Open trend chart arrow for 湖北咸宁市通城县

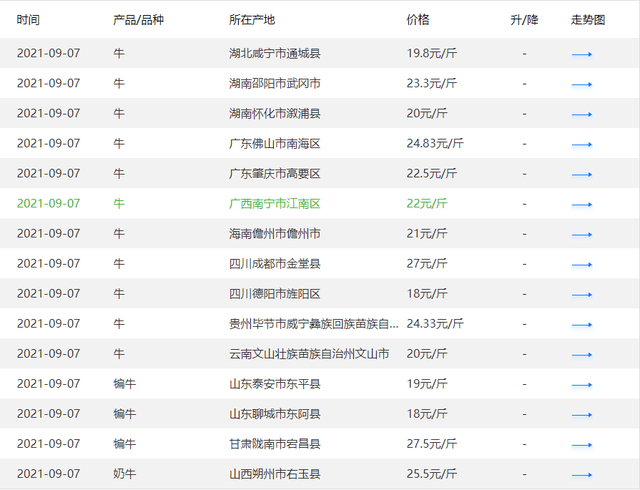[582, 54]
